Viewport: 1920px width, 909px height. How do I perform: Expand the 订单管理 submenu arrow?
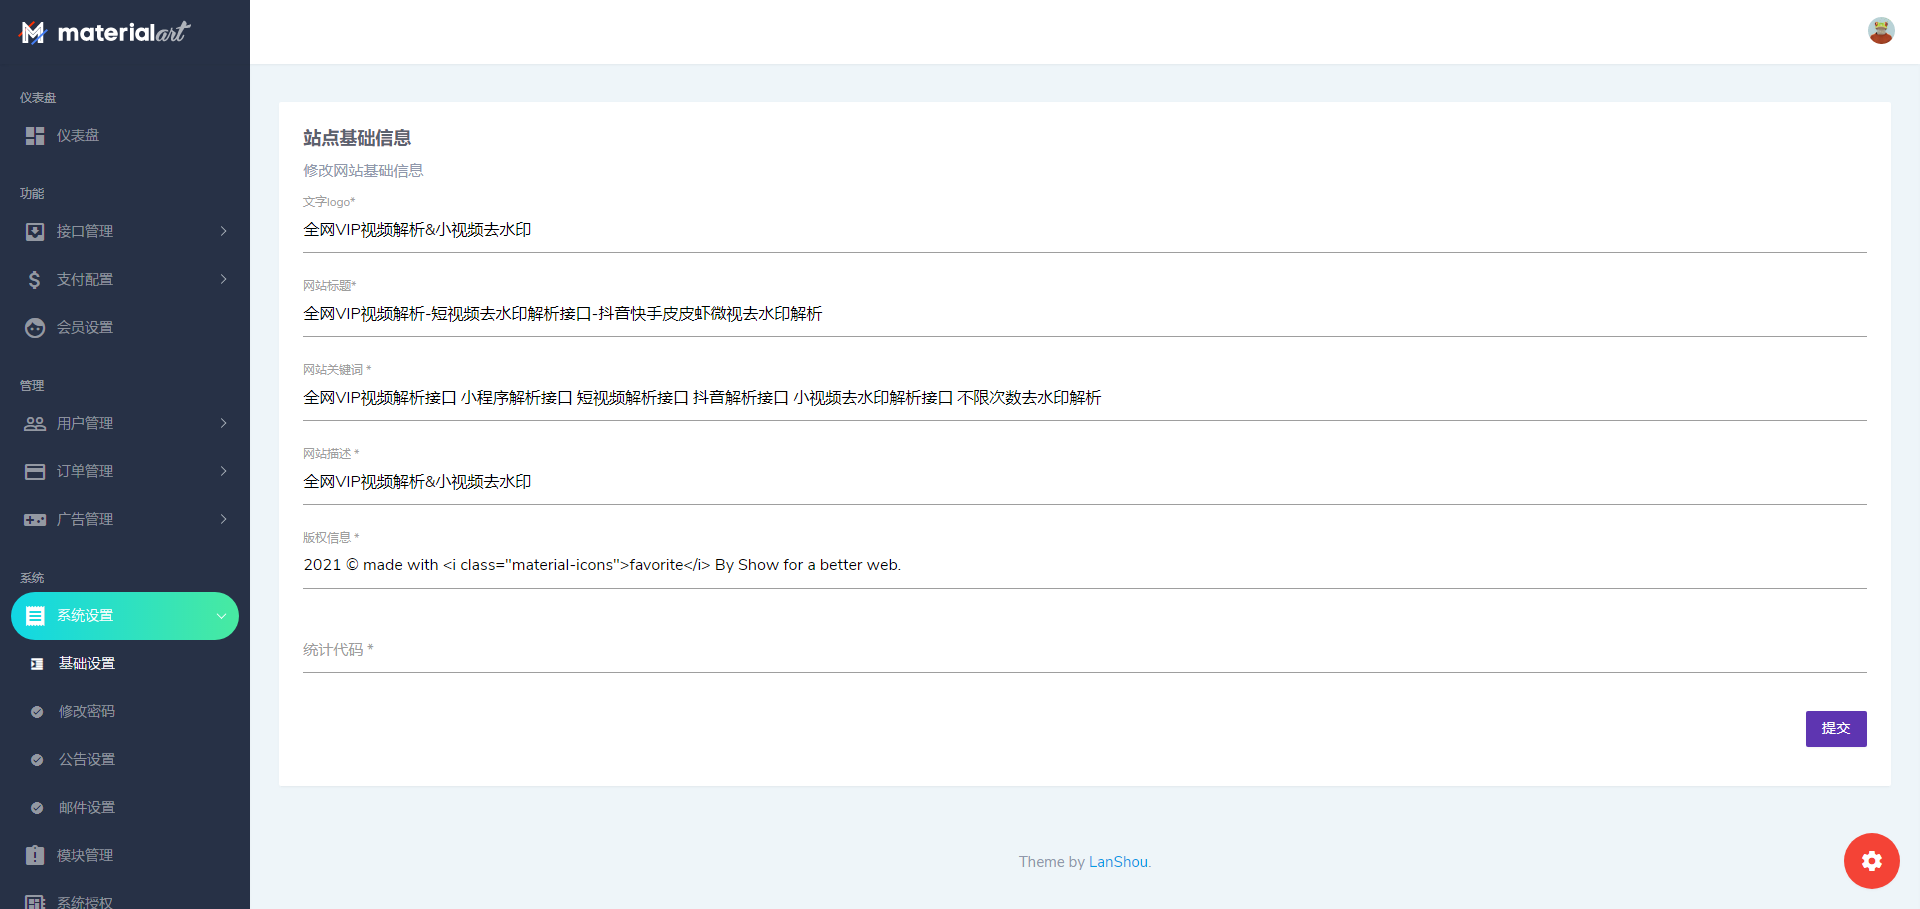[223, 472]
